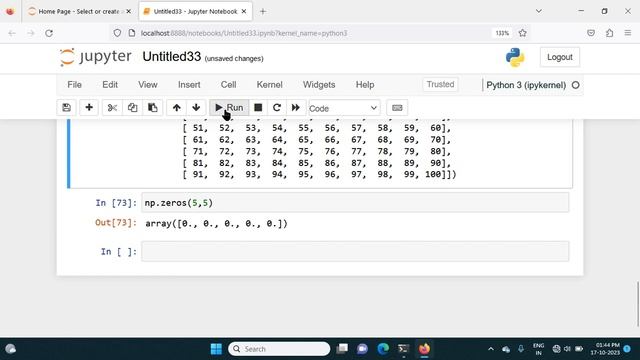Open the Kernel menu
Image resolution: width=640 pixels, height=360 pixels.
coord(269,85)
